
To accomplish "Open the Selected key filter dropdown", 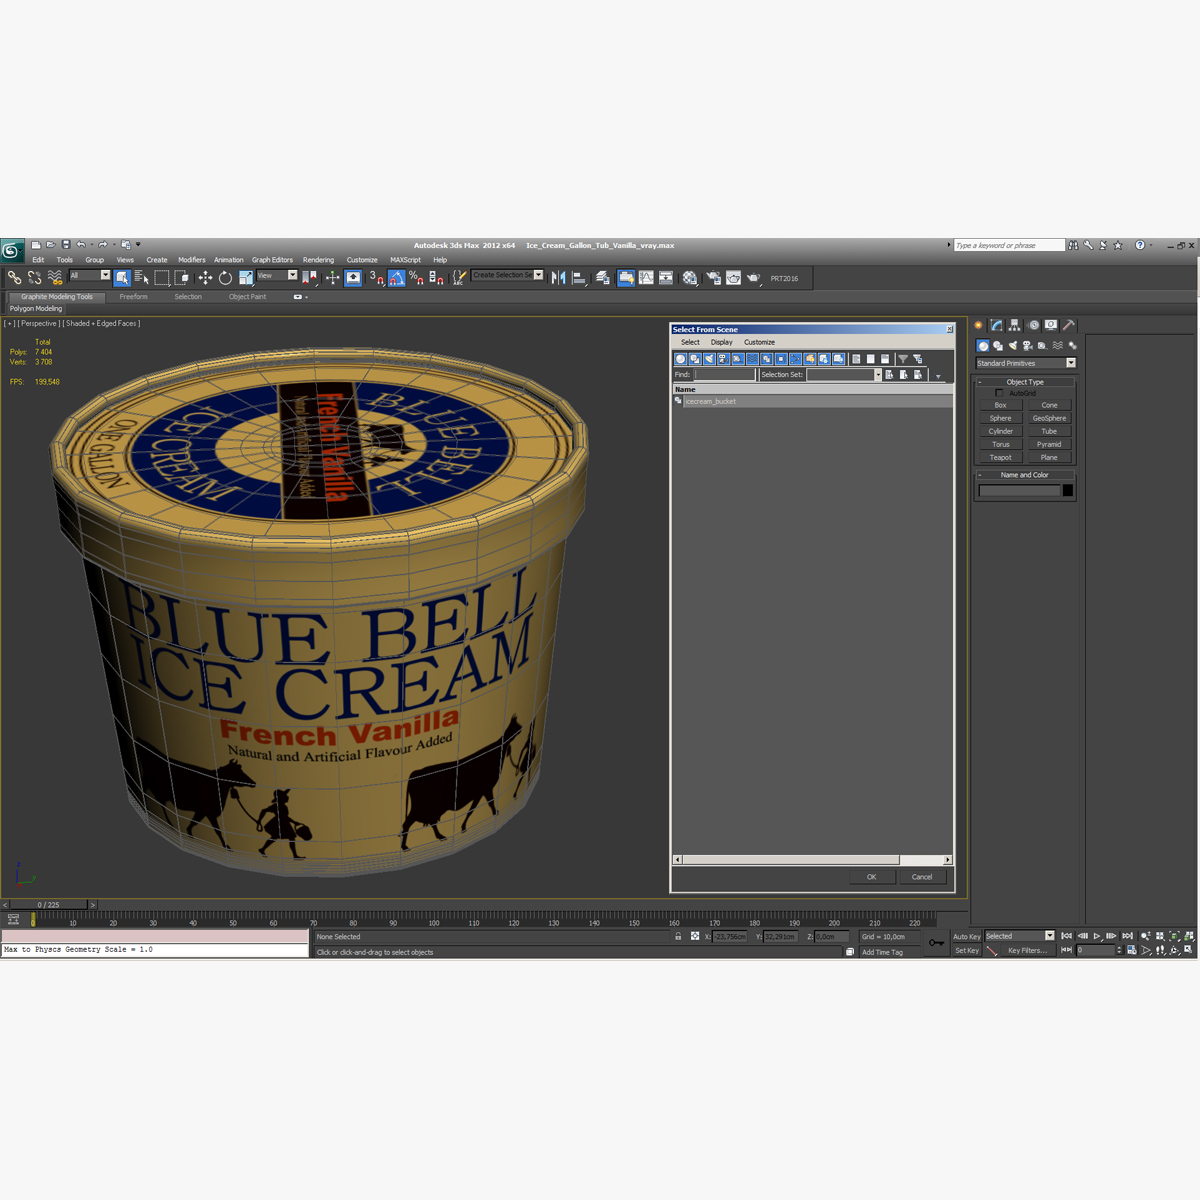I will 1019,936.
